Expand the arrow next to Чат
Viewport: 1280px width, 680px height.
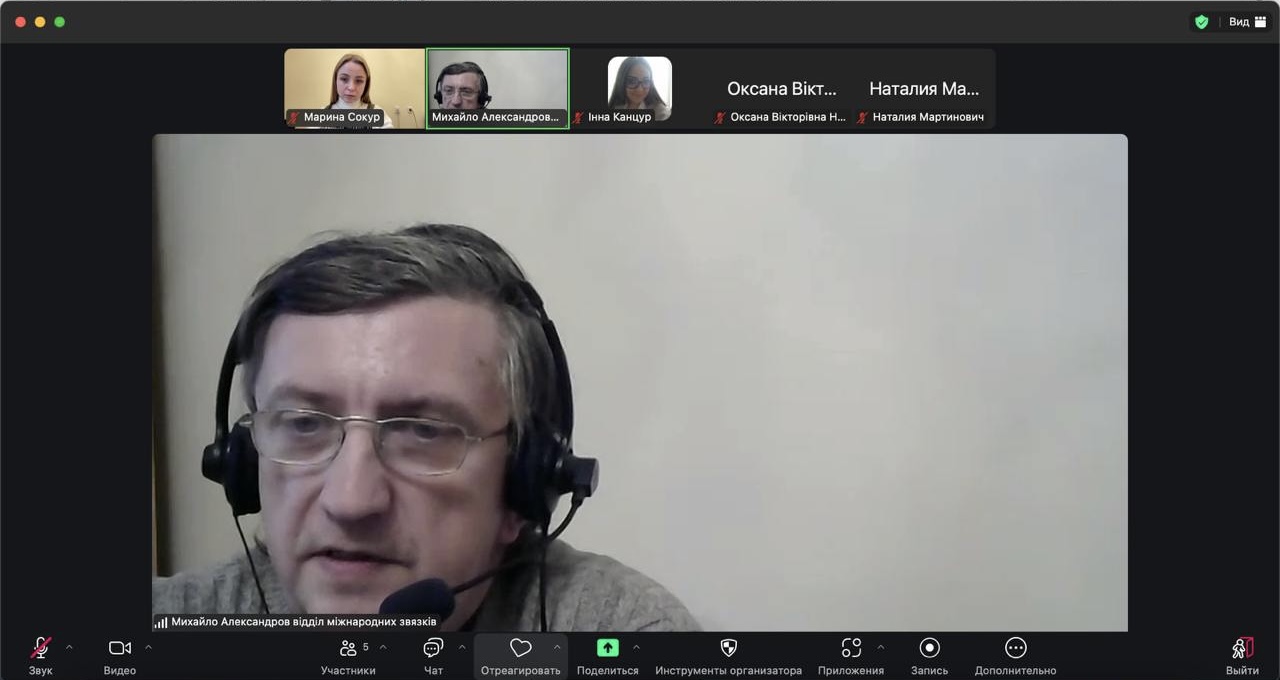pyautogui.click(x=462, y=647)
